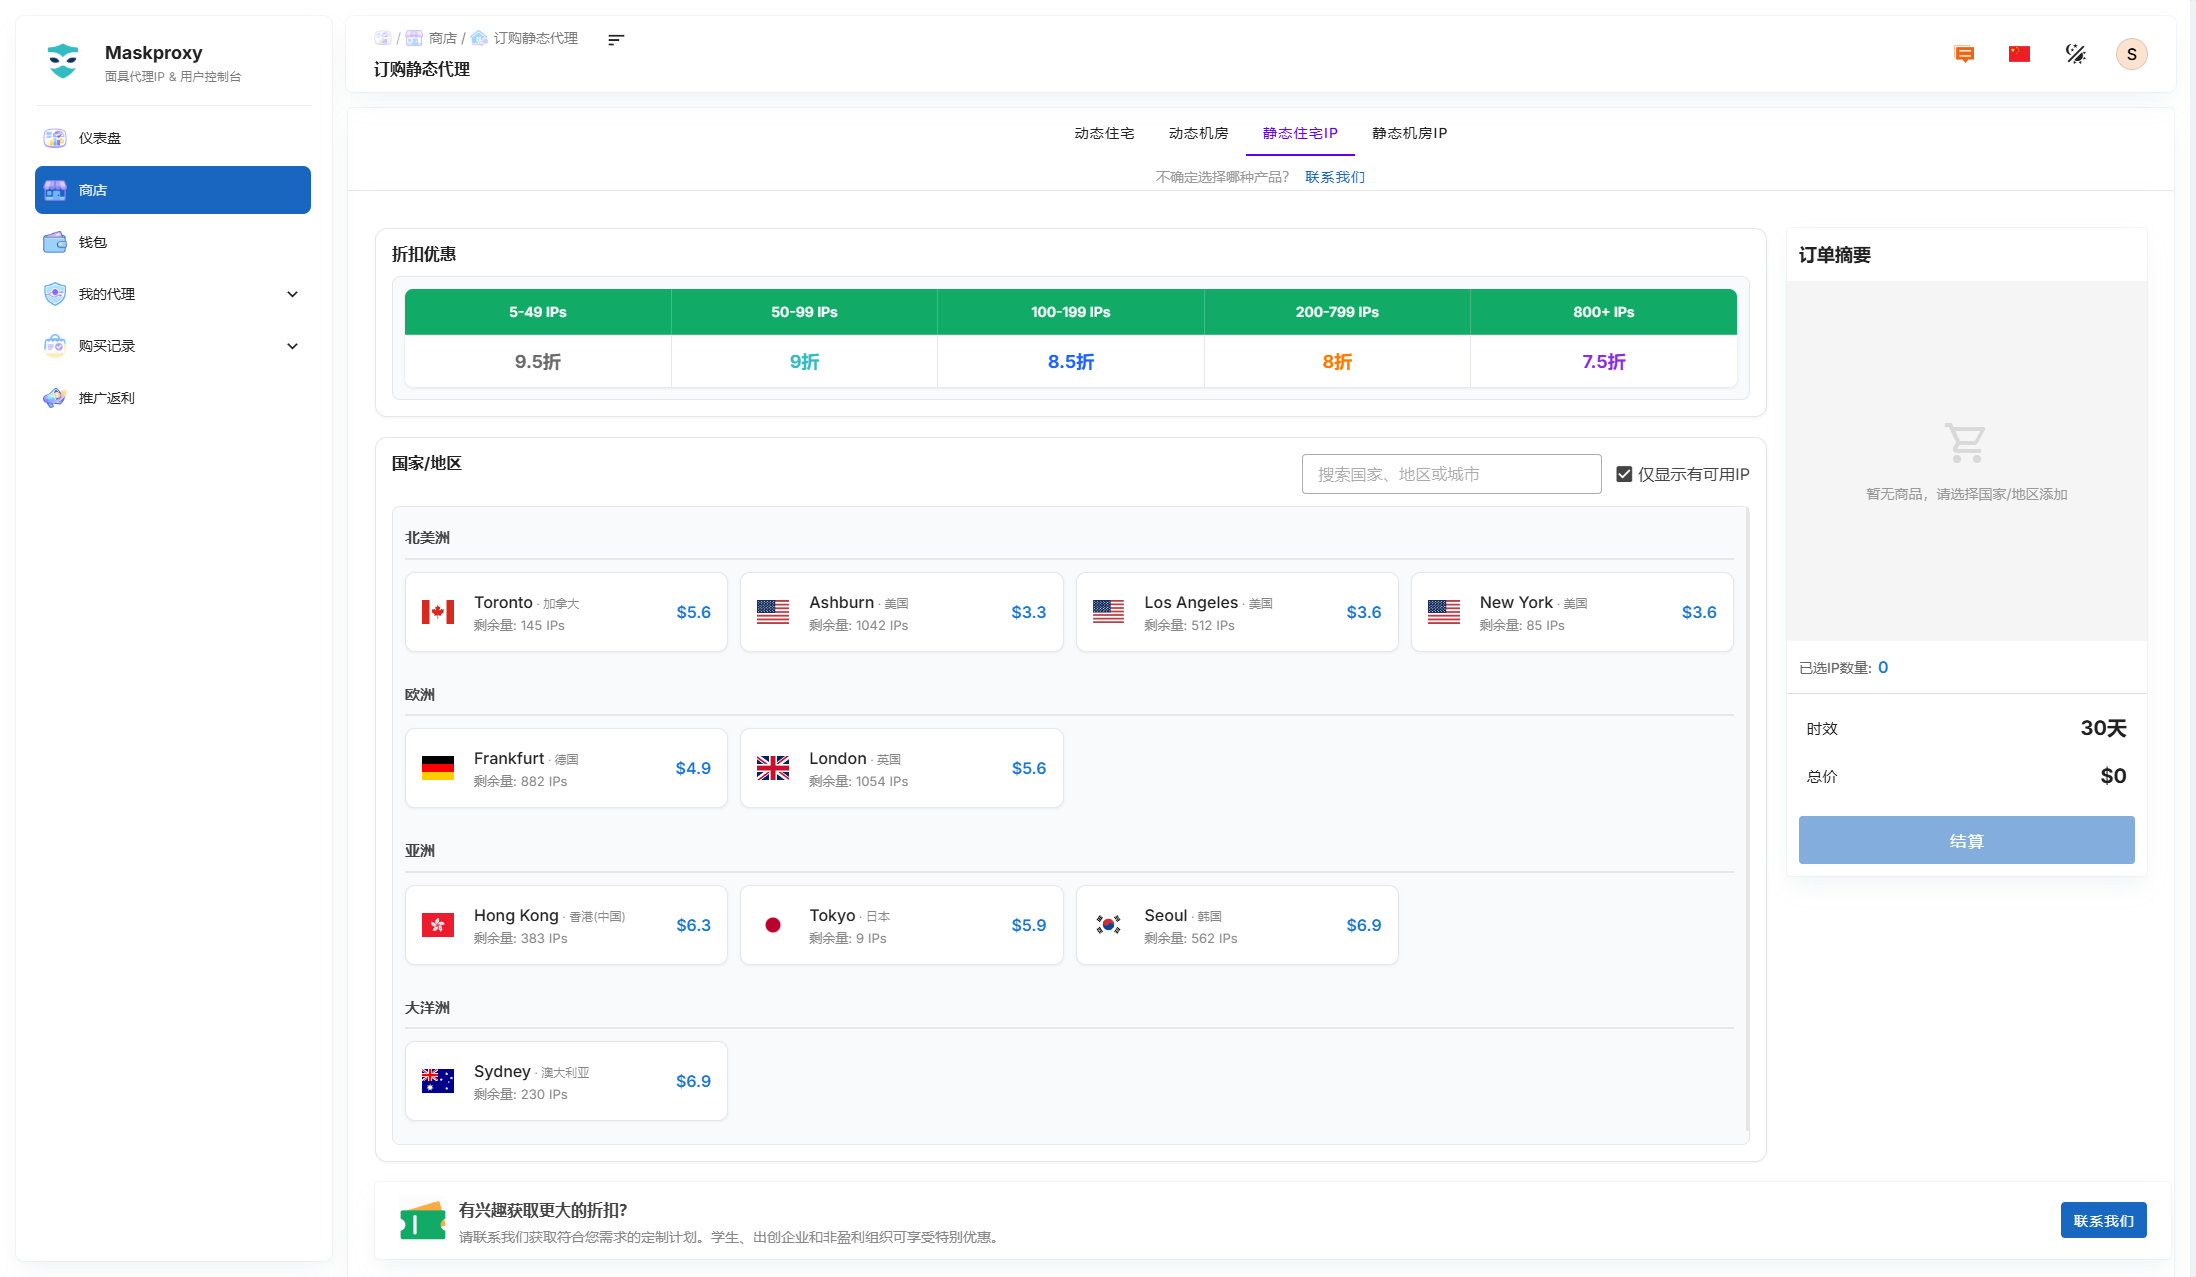Image resolution: width=2196 pixels, height=1277 pixels.
Task: Click the 北美洲 region heading
Action: (x=427, y=538)
